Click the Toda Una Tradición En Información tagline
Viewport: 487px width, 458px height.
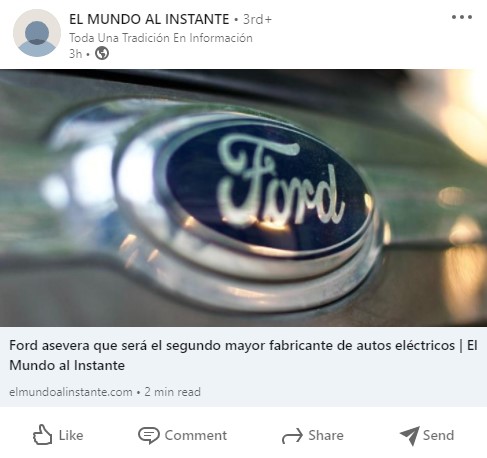161,38
